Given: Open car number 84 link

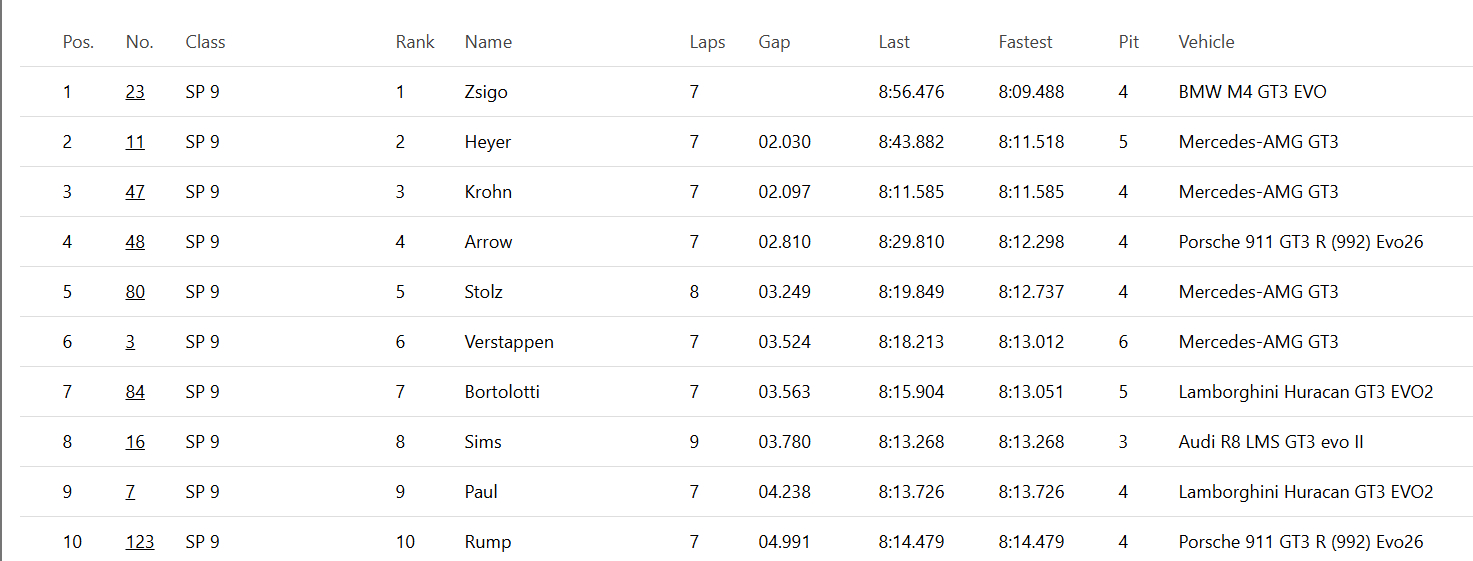Looking at the screenshot, I should coord(135,392).
